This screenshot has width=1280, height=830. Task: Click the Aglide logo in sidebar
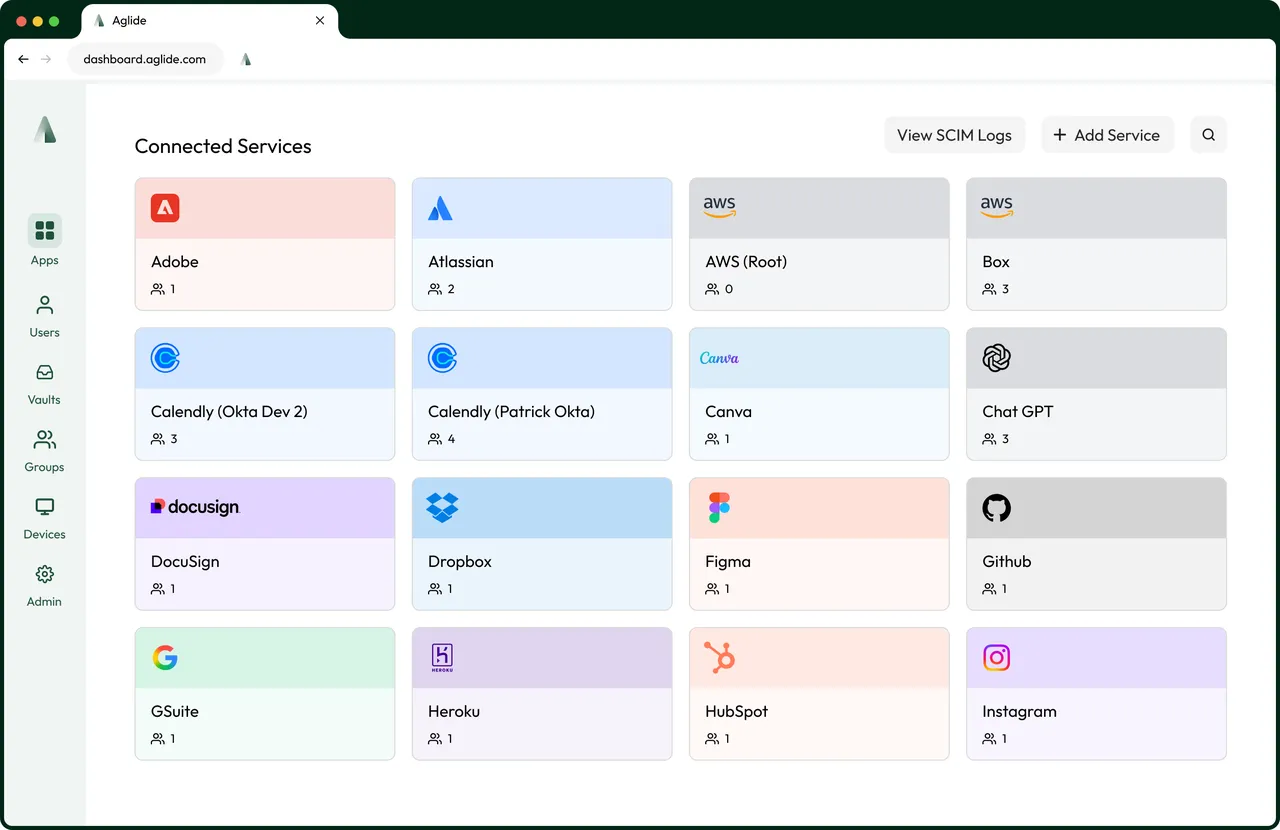44,129
